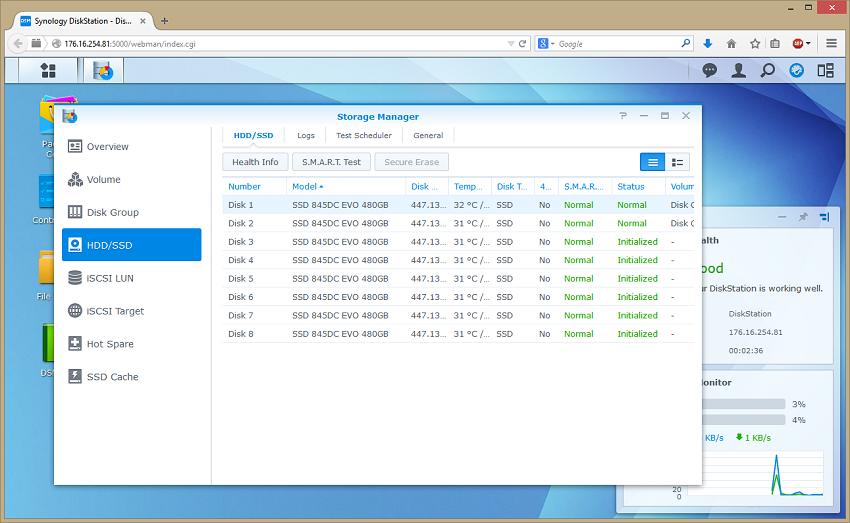The height and width of the screenshot is (523, 850).
Task: Switch to list view layout
Action: pos(652,162)
